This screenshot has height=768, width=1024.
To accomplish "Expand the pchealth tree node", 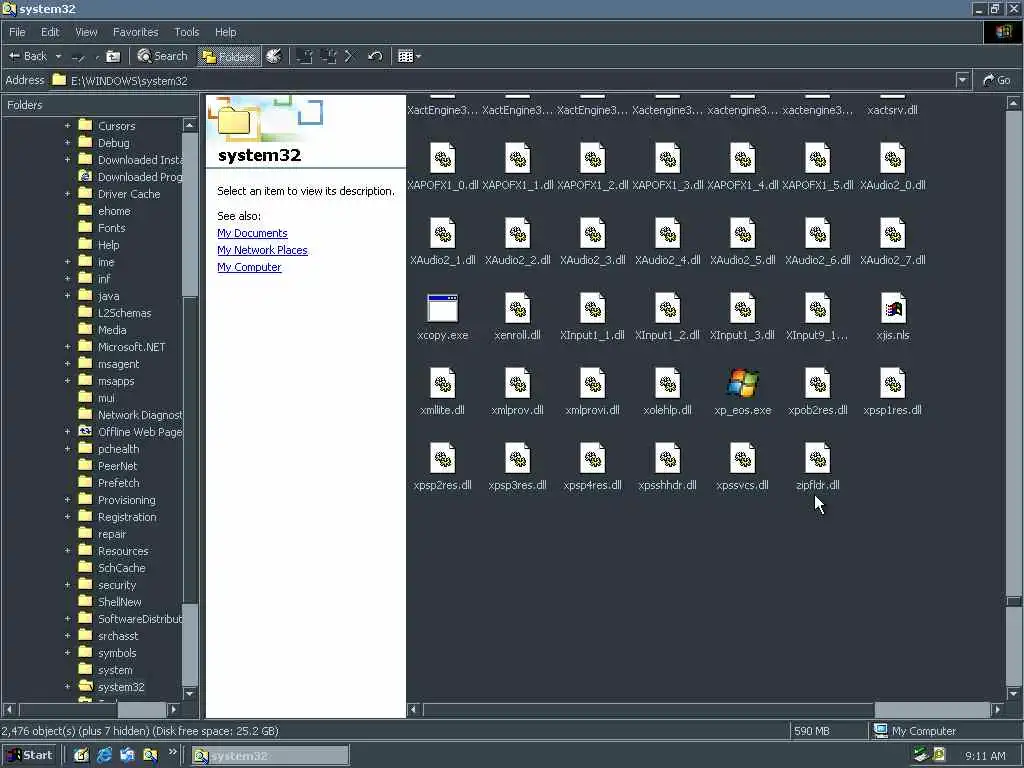I will point(67,449).
